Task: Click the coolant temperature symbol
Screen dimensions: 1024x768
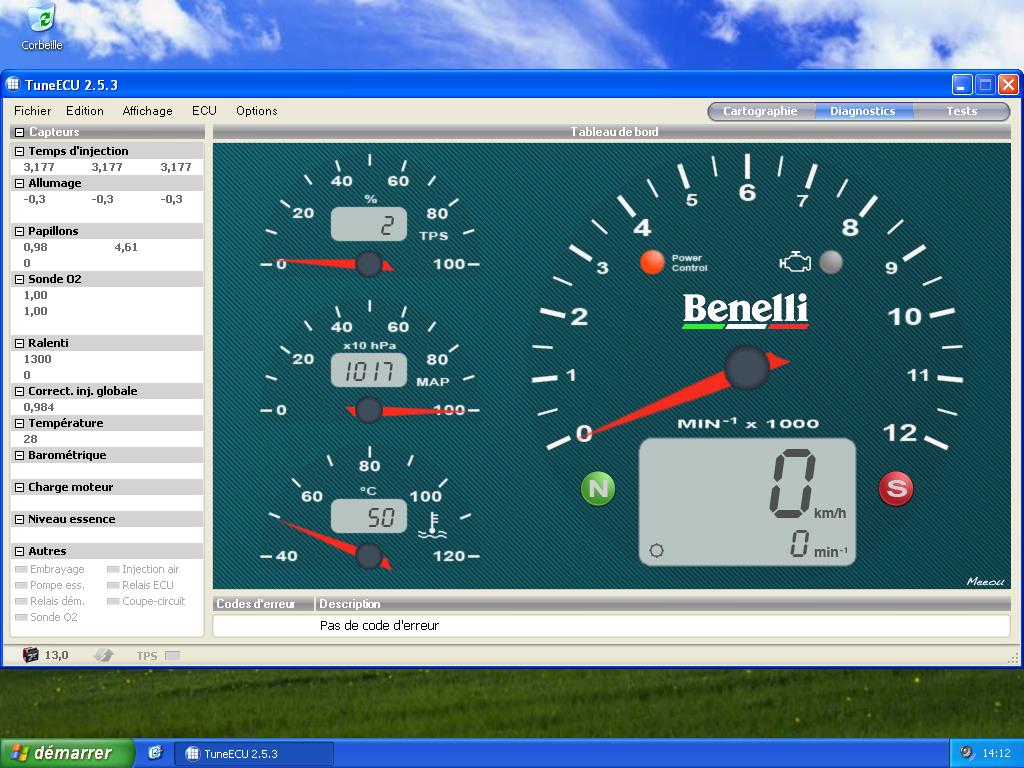Action: click(x=432, y=526)
